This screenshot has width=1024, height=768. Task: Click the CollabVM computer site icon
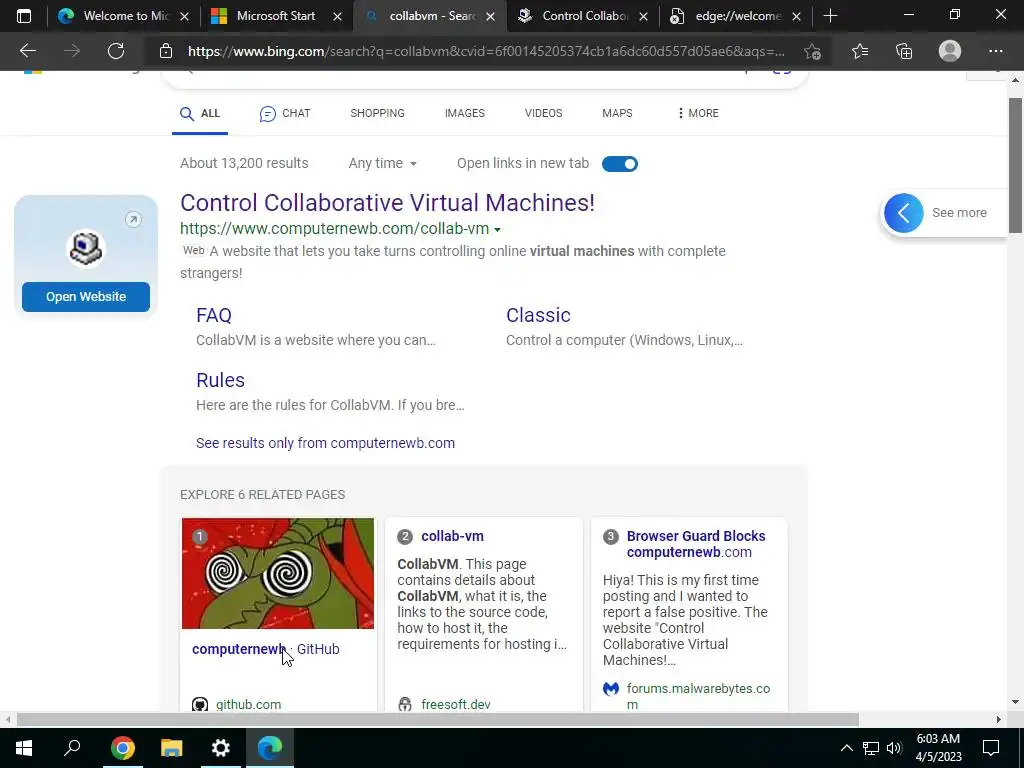coord(86,249)
